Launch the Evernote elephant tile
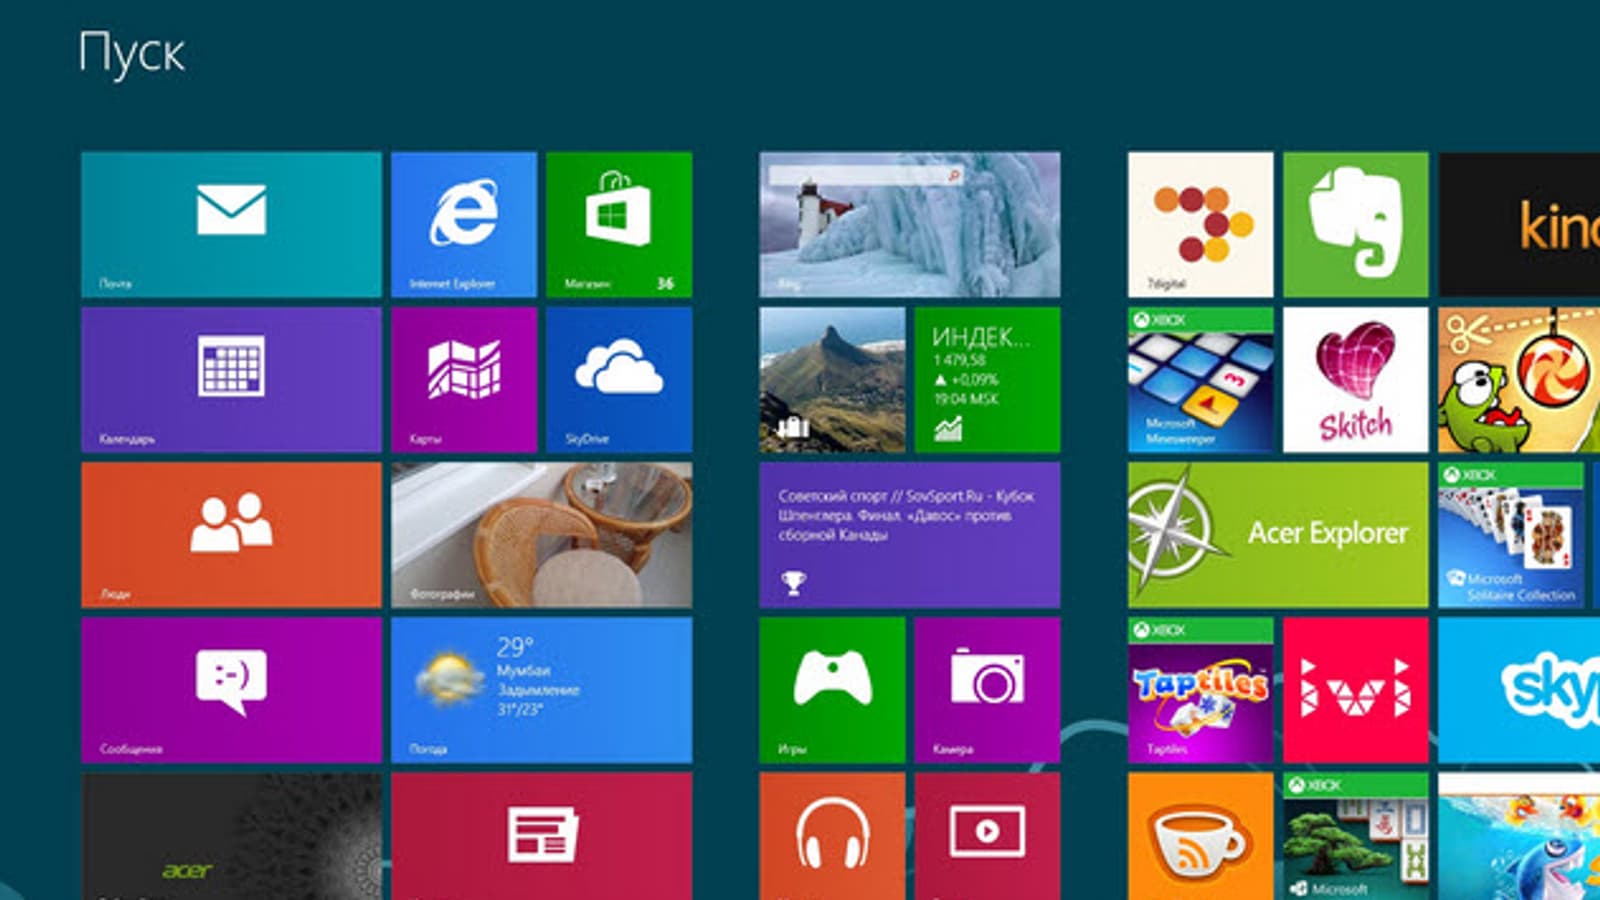This screenshot has height=900, width=1600. tap(1356, 225)
